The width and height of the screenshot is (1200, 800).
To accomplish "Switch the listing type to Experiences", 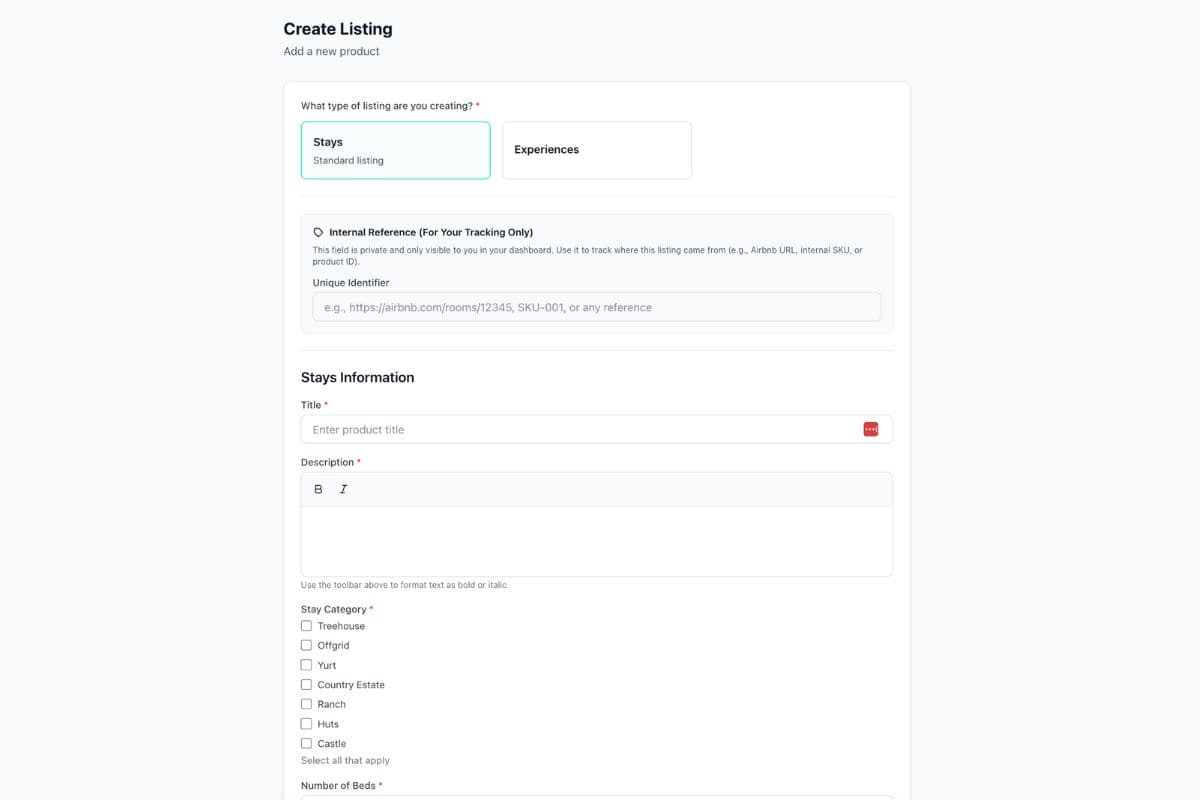I will 596,150.
